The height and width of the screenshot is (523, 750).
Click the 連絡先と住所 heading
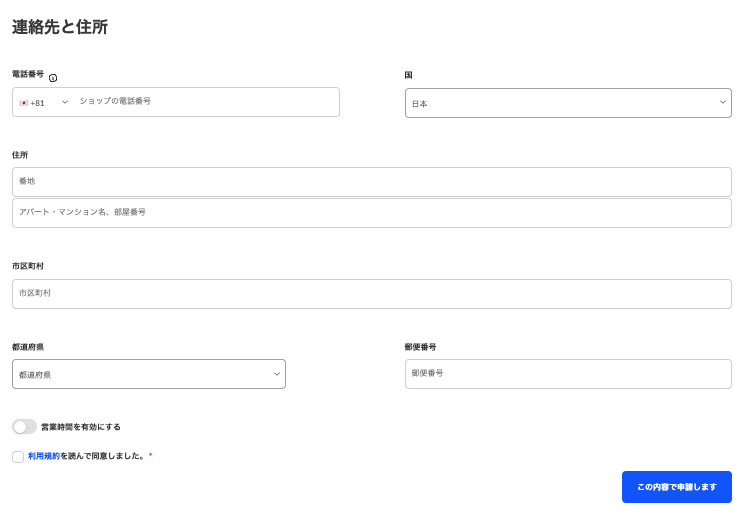click(60, 28)
